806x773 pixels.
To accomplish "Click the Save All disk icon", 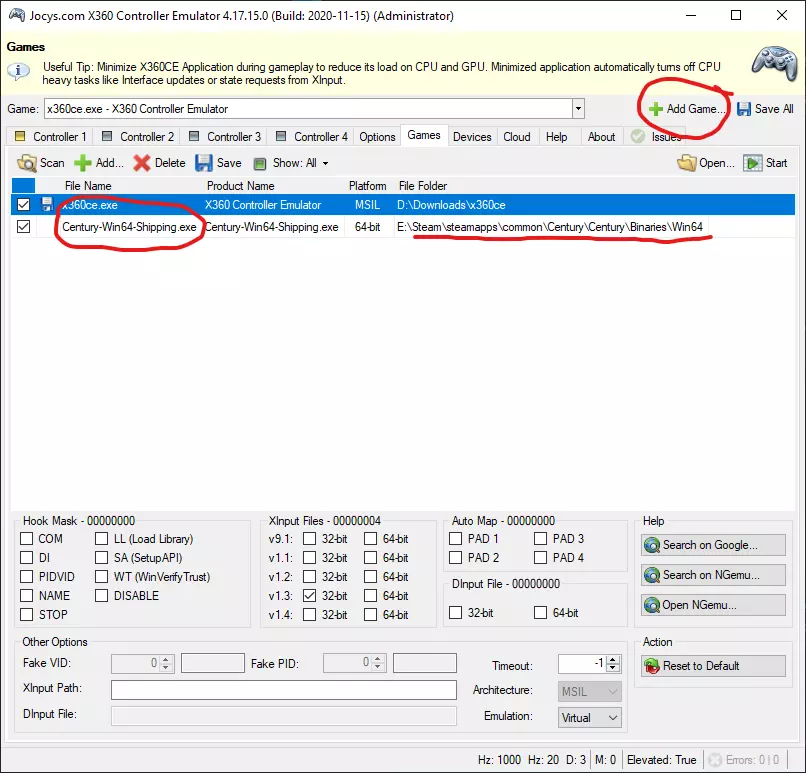I will pos(743,109).
